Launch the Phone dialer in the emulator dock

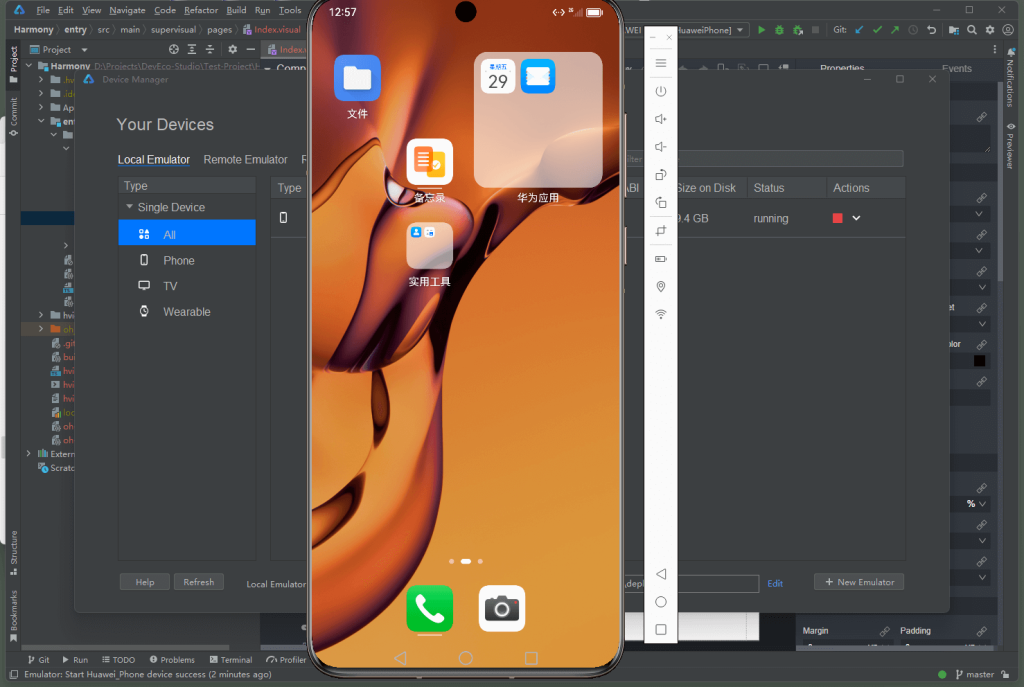pos(430,609)
